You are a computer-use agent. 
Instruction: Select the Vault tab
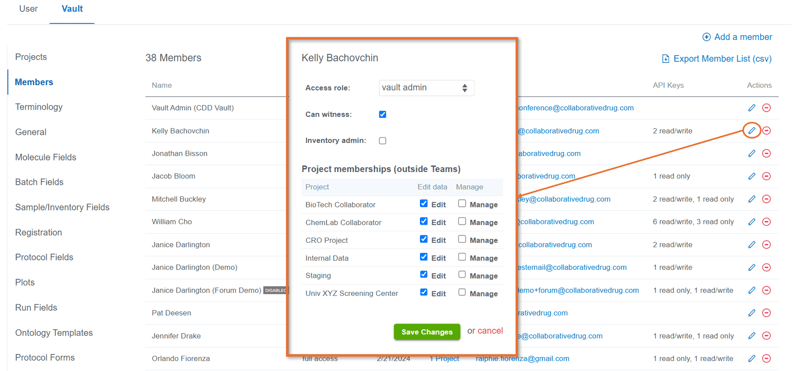[x=72, y=9]
